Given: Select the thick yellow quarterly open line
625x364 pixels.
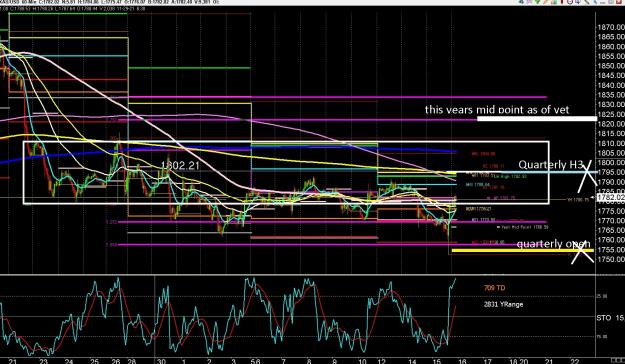Looking at the screenshot, I should [522, 251].
